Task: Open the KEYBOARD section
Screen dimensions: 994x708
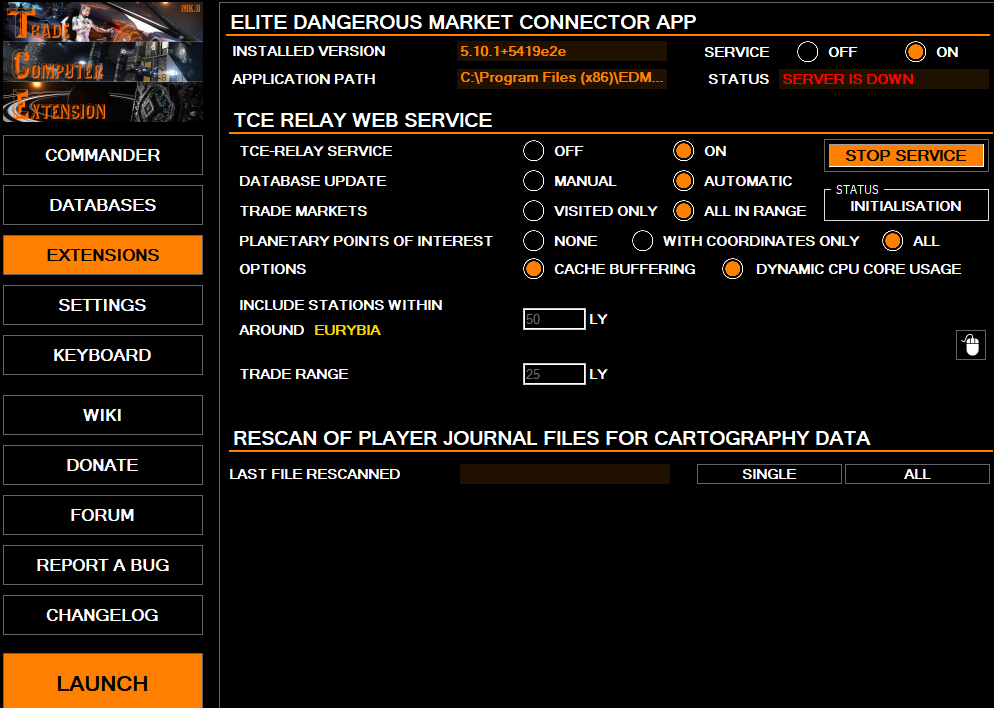Action: (103, 355)
